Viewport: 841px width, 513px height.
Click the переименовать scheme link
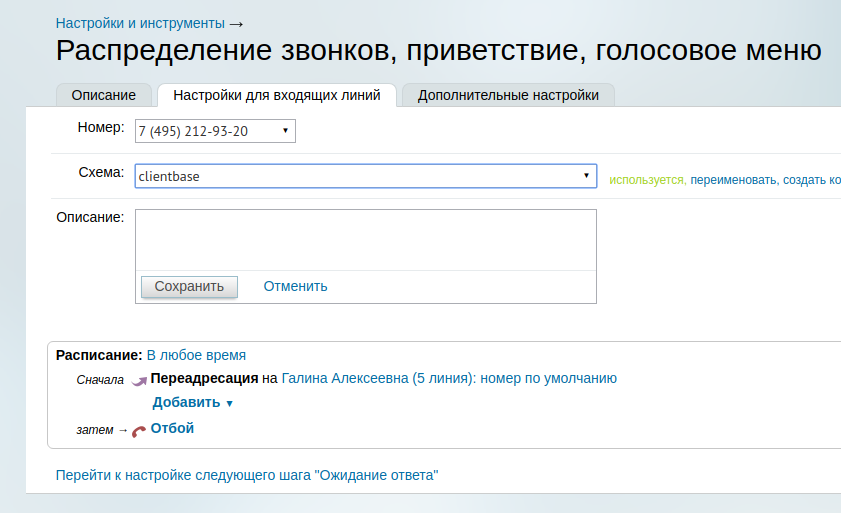point(733,180)
